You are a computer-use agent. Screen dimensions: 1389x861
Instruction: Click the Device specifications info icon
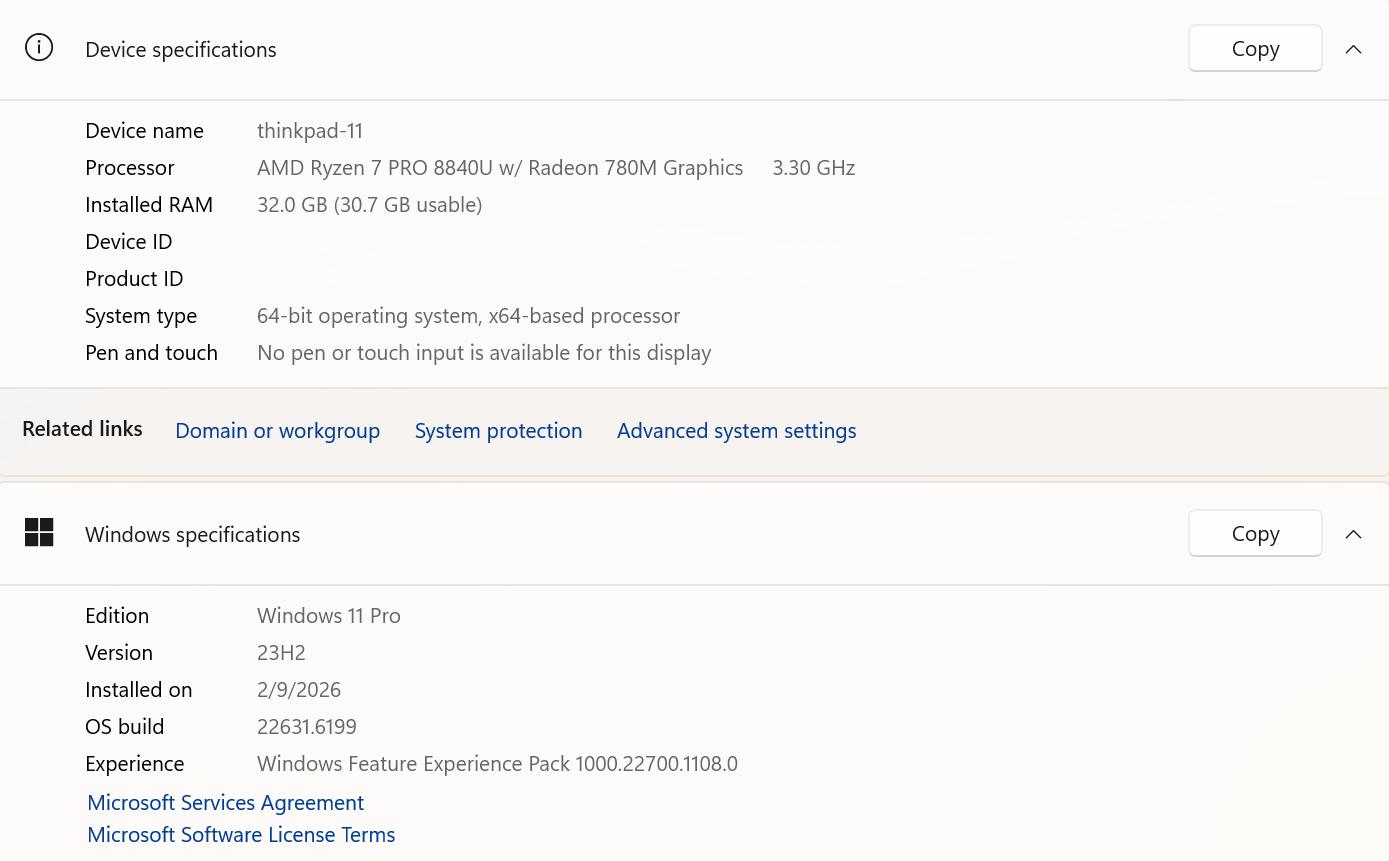click(39, 47)
